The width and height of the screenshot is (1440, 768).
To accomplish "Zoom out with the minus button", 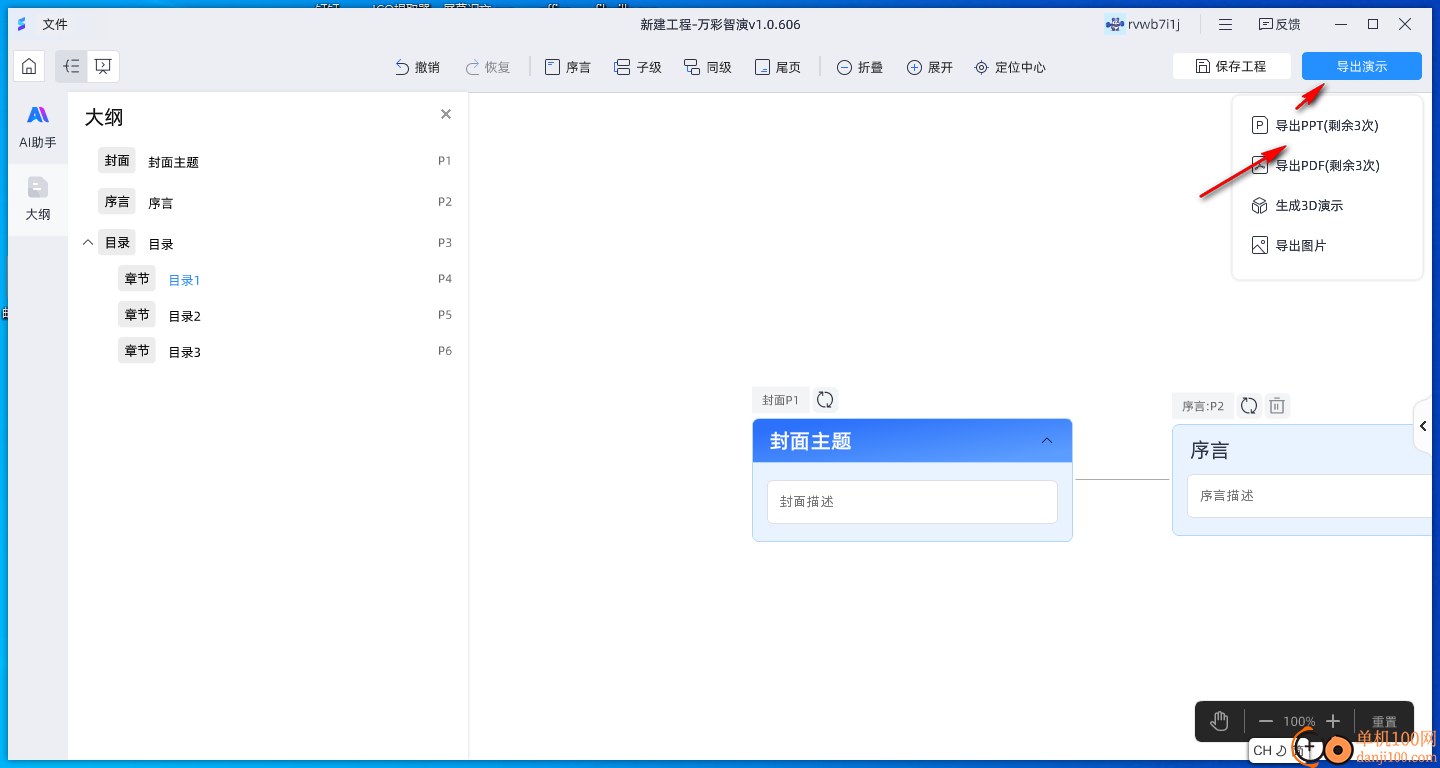I will [1266, 721].
